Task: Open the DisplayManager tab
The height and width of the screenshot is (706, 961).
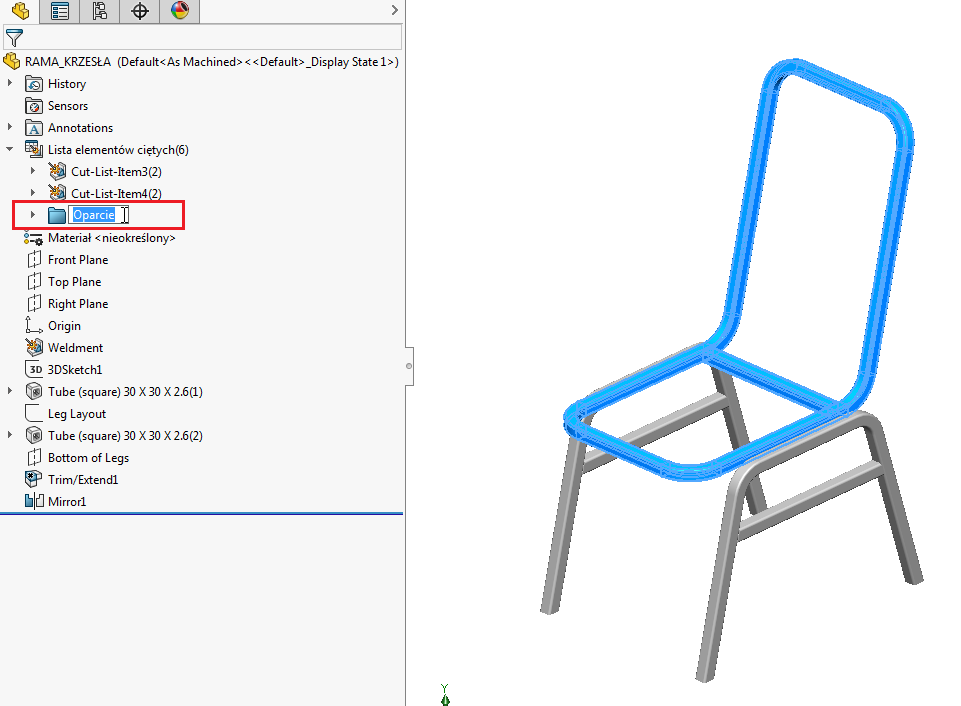Action: tap(180, 11)
